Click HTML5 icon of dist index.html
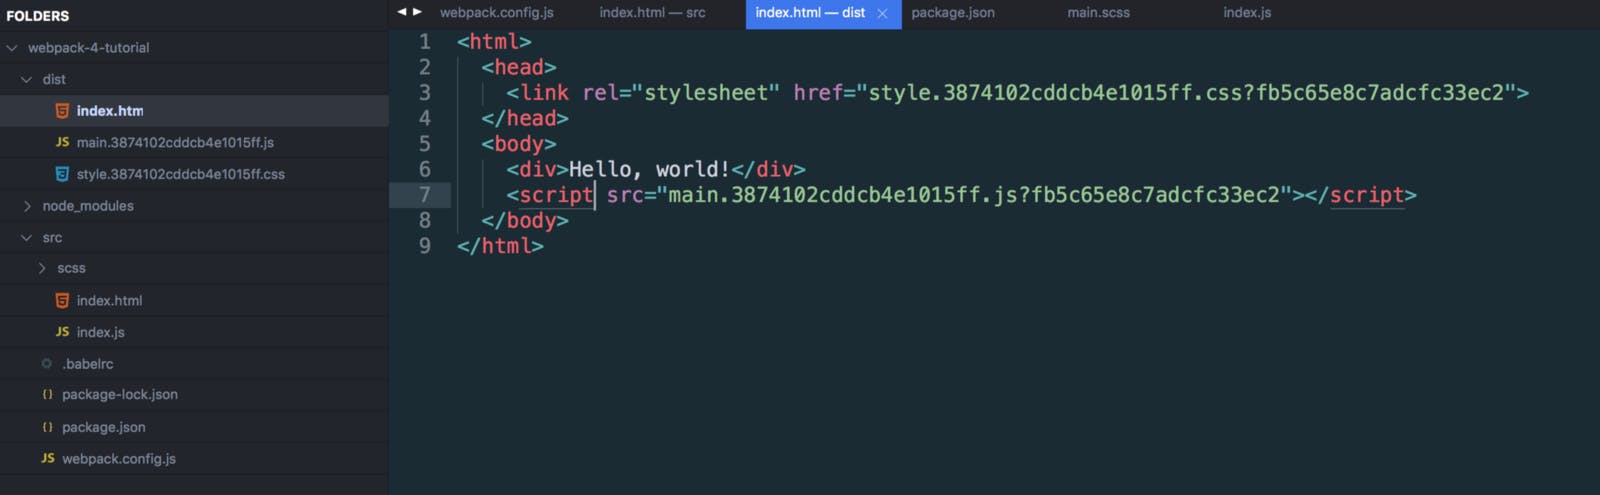The image size is (1600, 495). coord(62,111)
